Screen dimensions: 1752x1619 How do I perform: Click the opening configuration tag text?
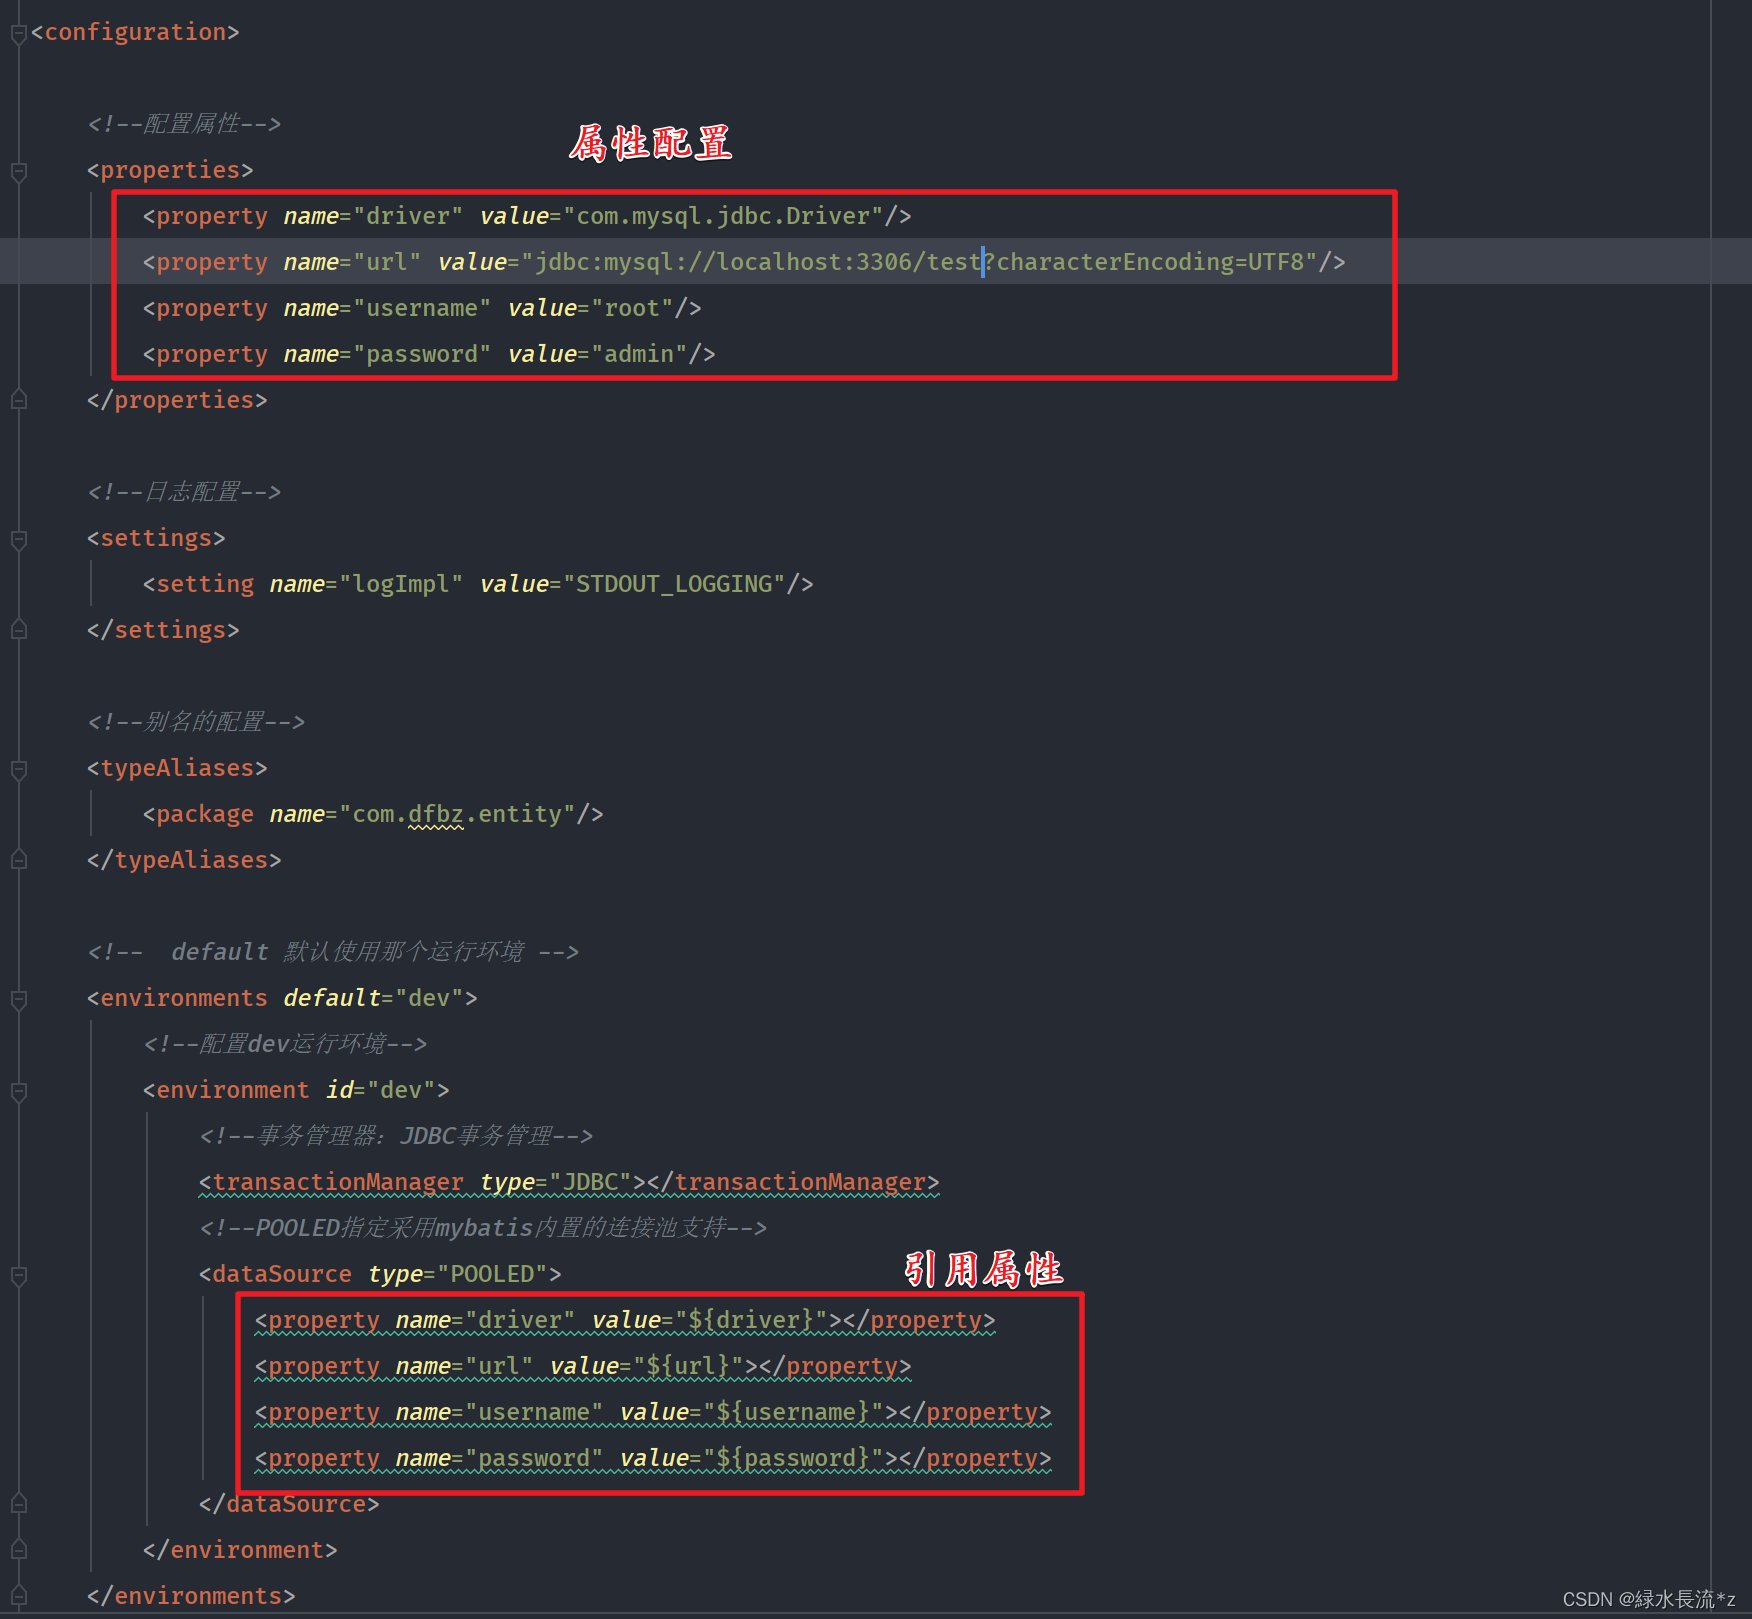click(x=135, y=32)
